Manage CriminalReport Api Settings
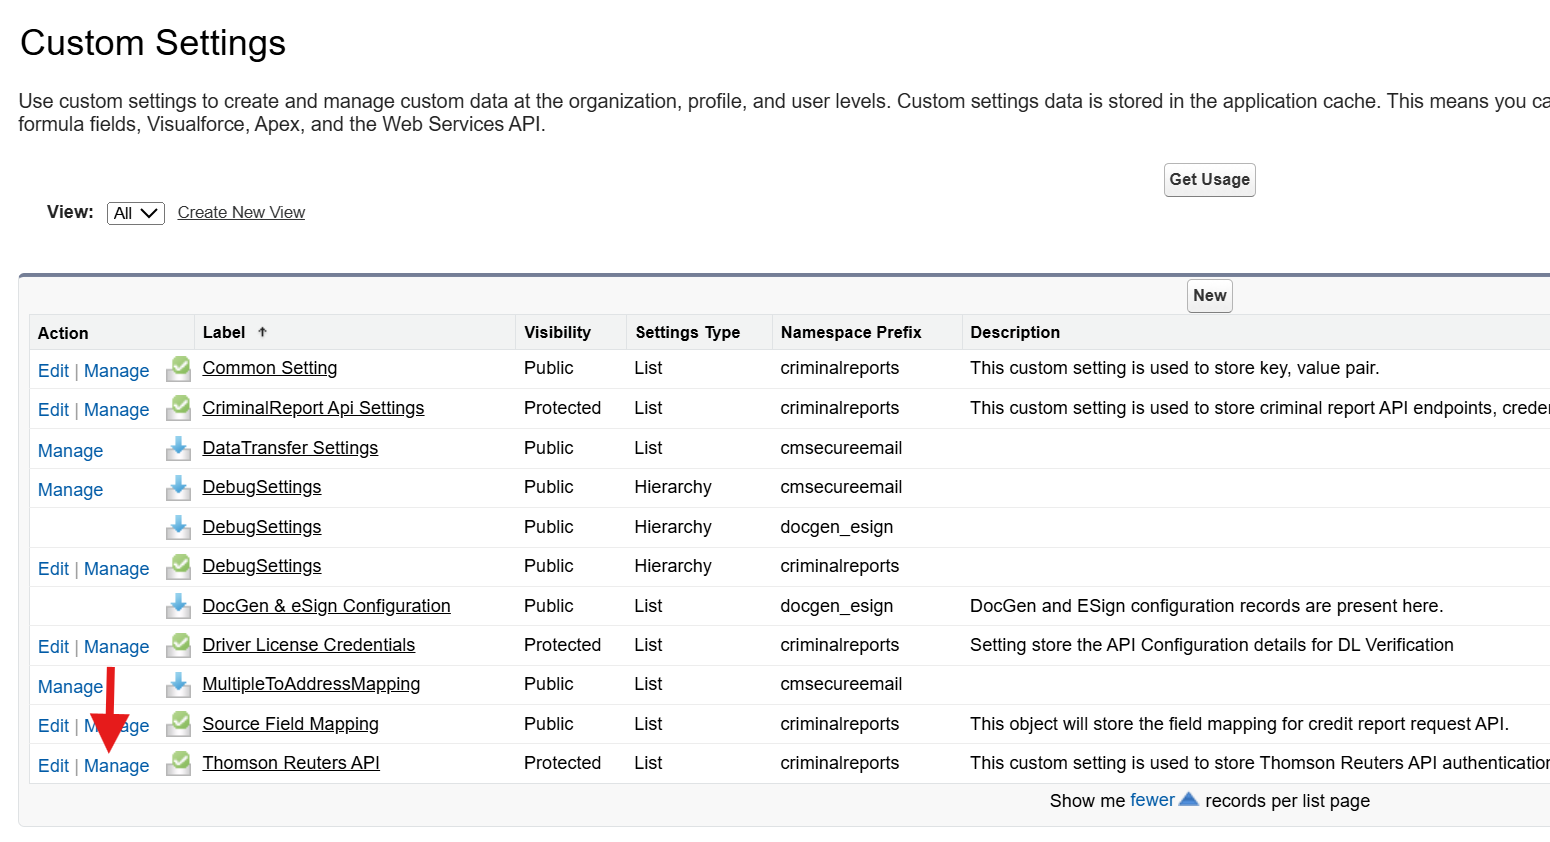The height and width of the screenshot is (842, 1550). tap(117, 410)
